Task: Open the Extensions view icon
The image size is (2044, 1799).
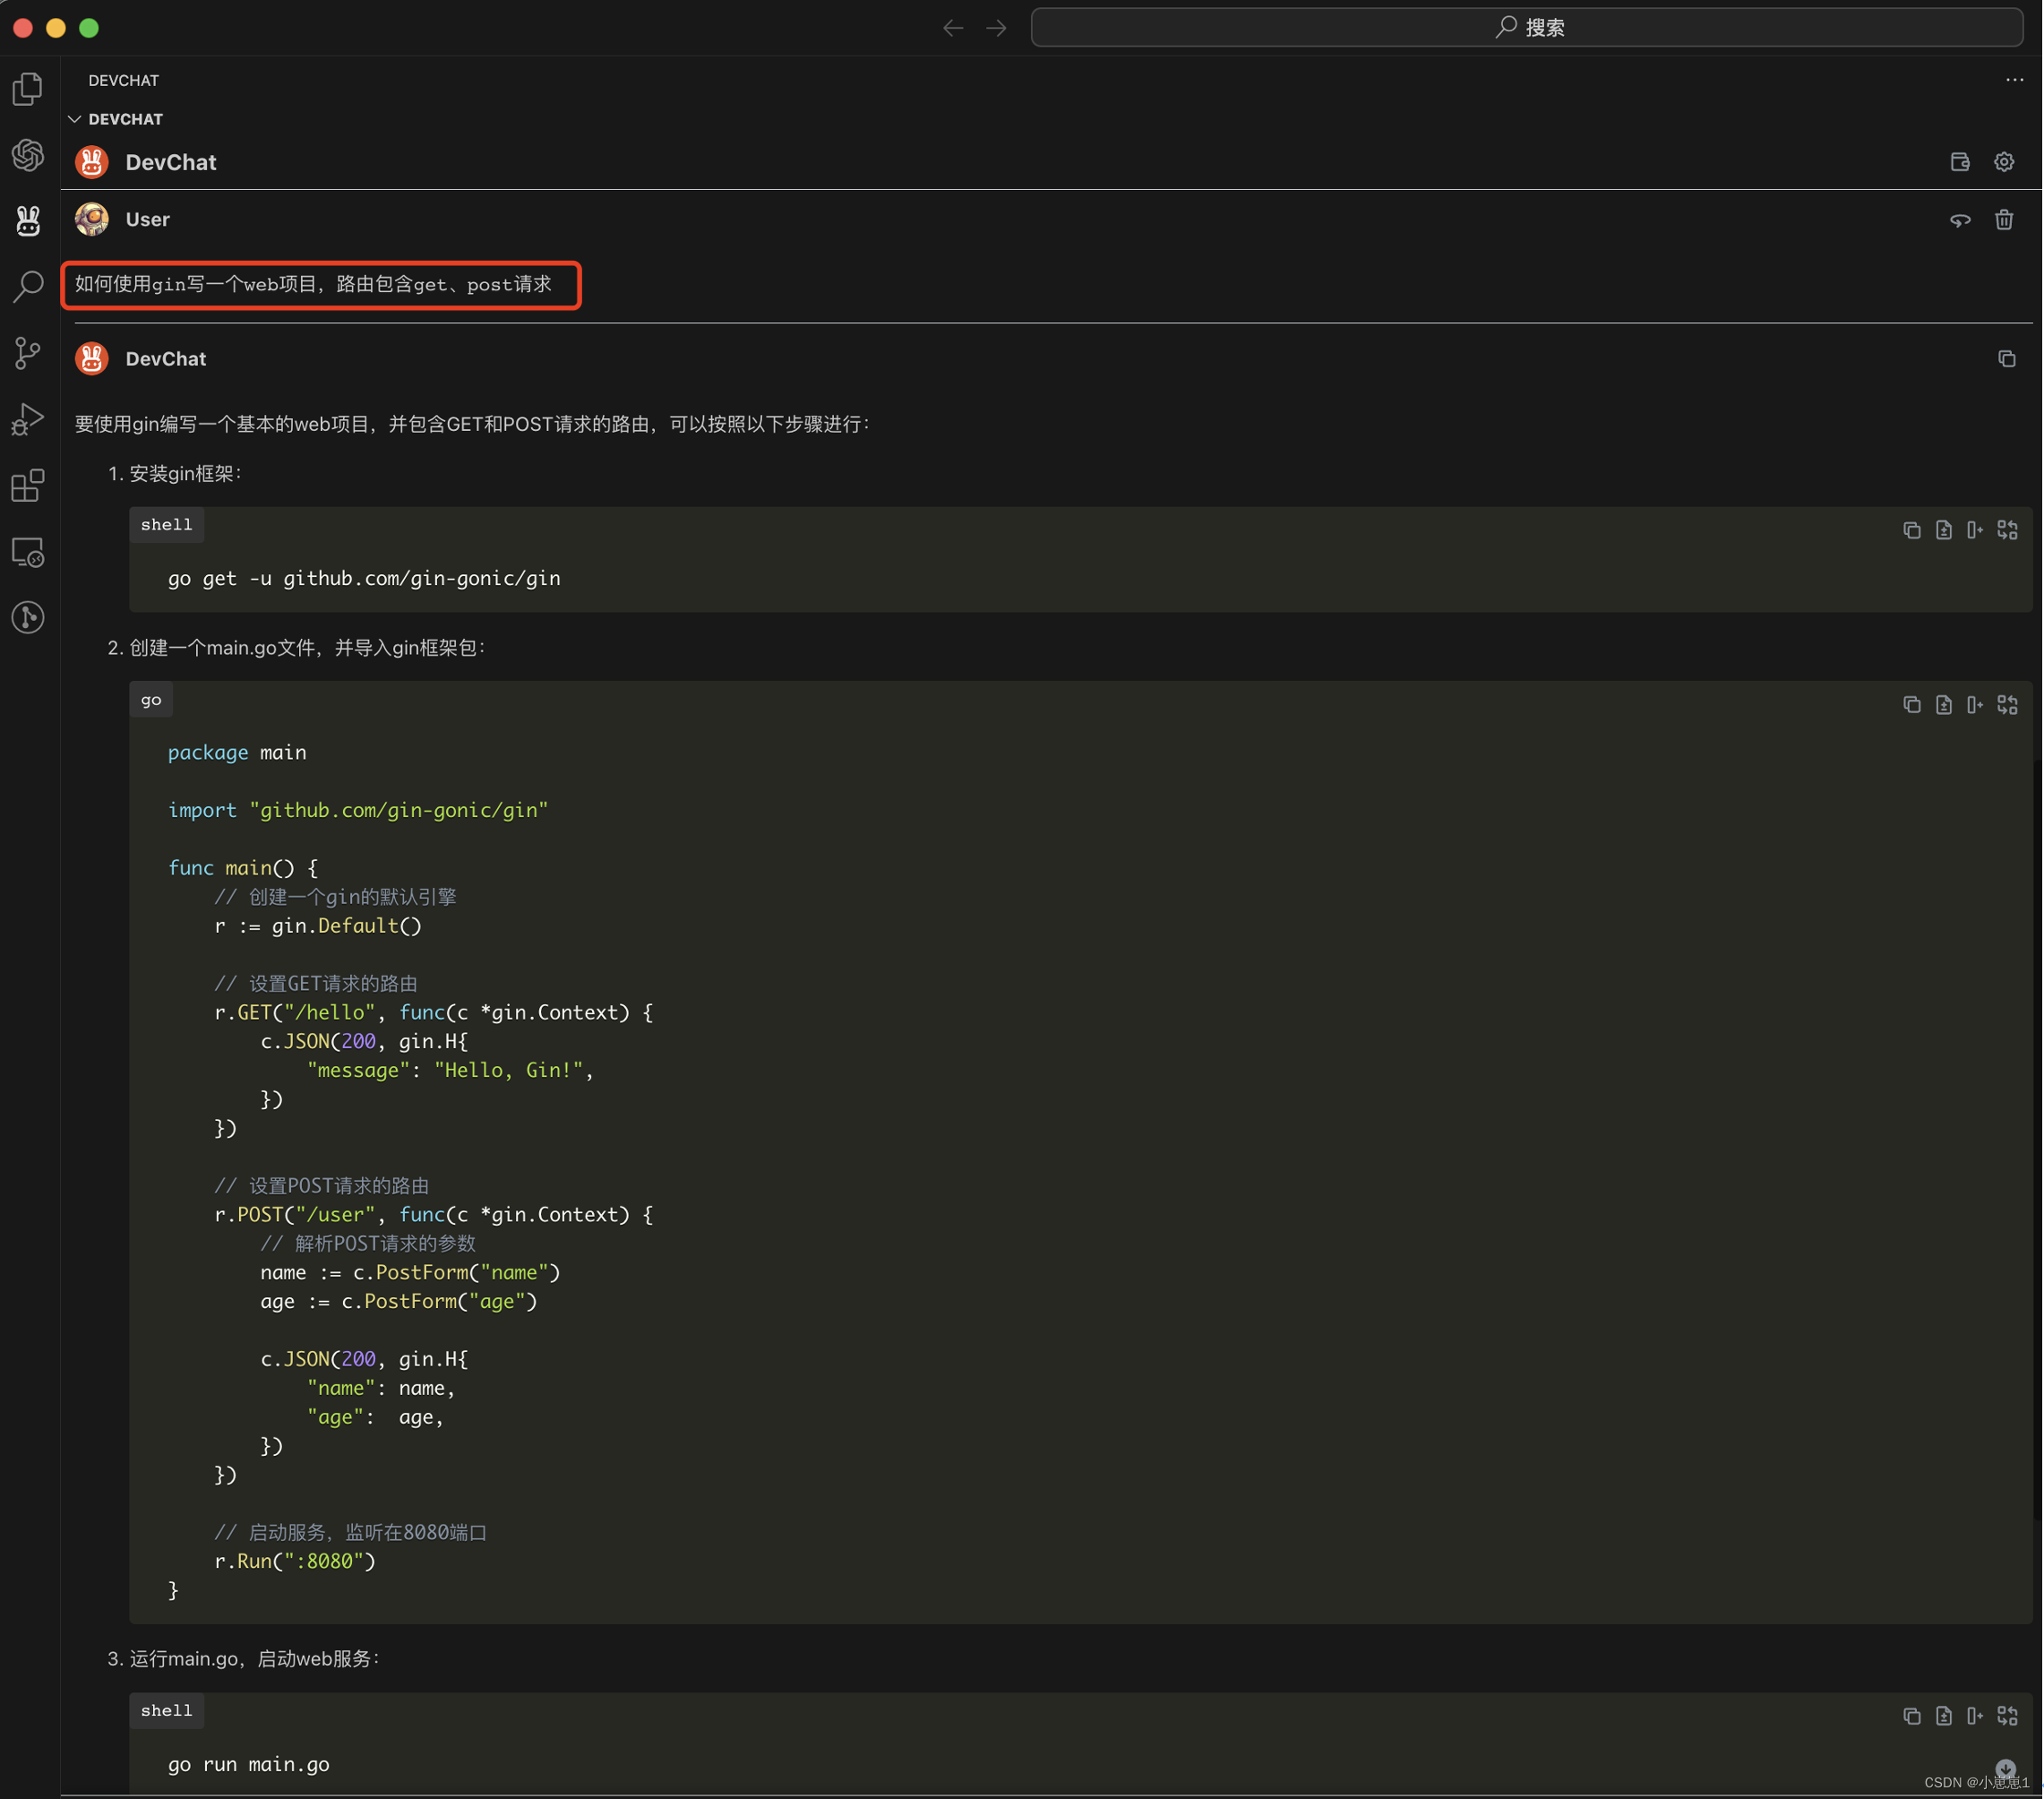Action: tap(28, 486)
